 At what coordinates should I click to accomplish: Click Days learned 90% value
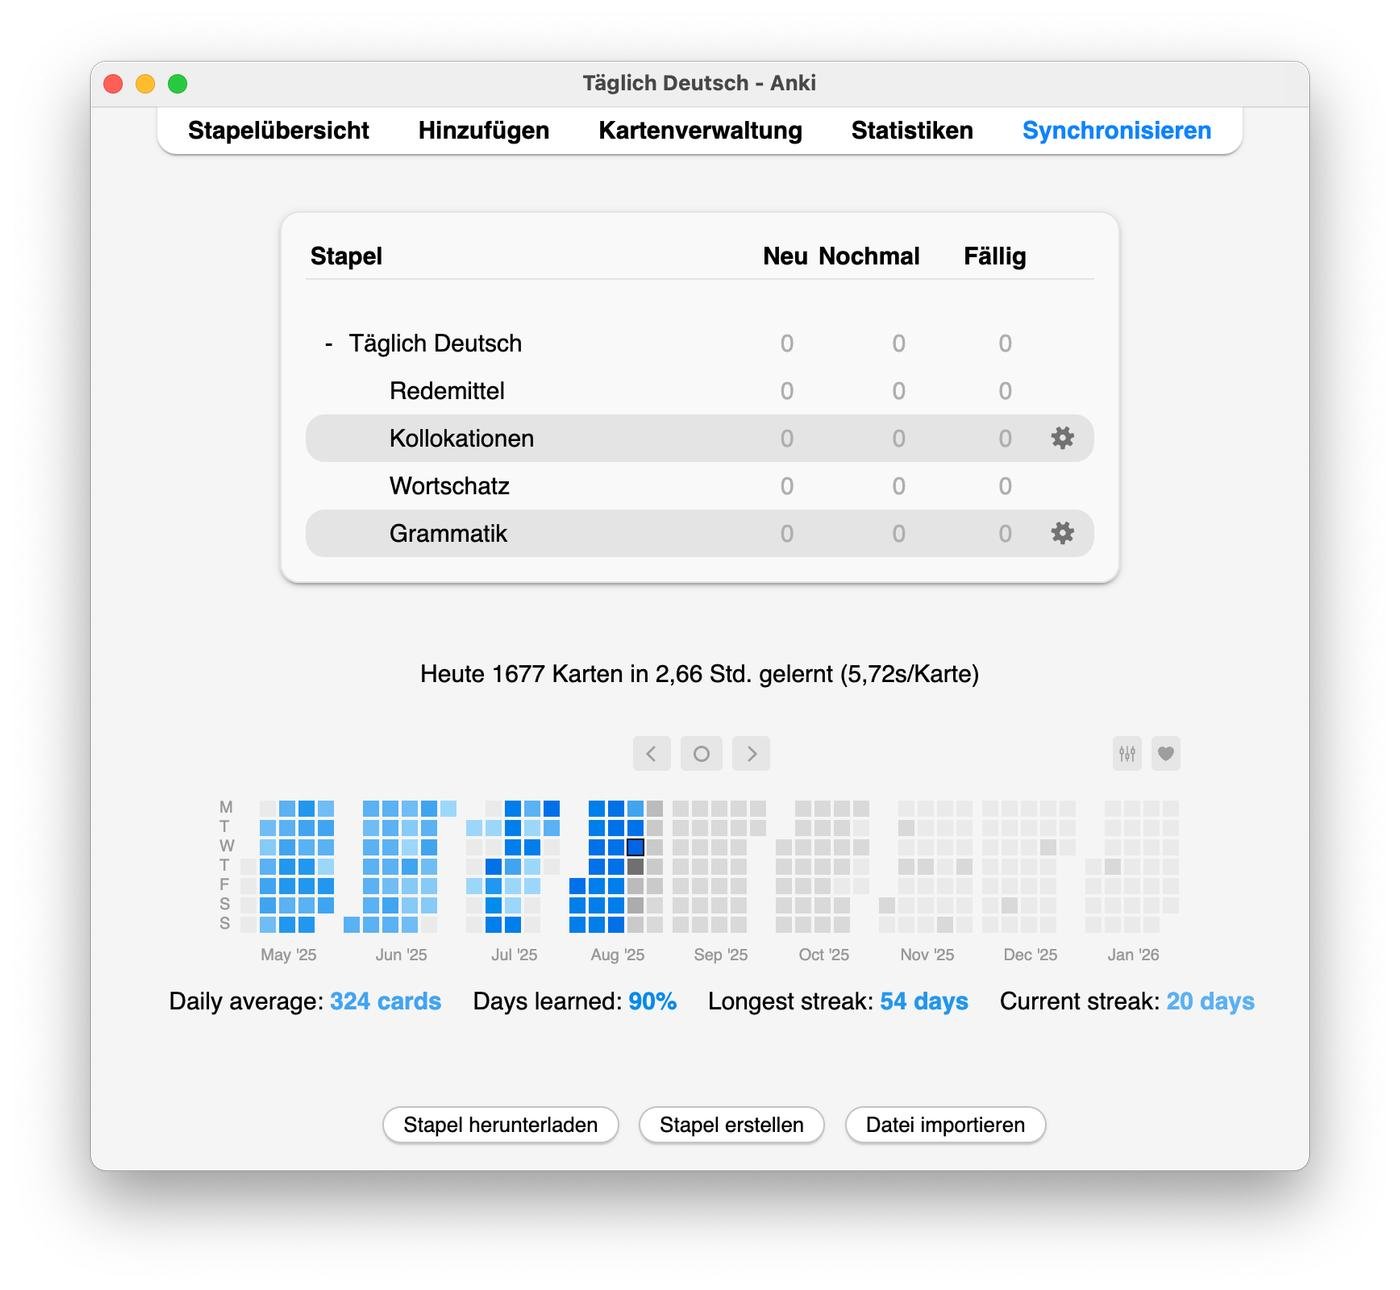[x=652, y=1001]
